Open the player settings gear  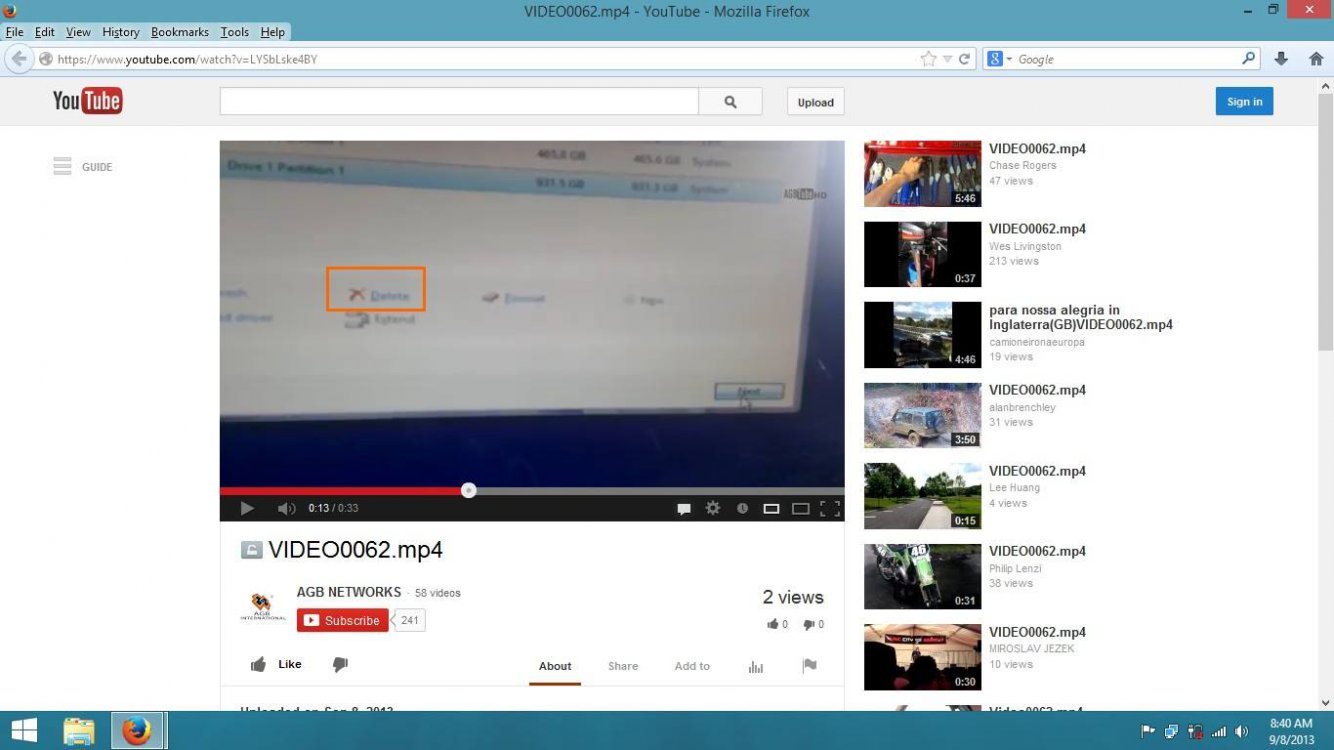point(713,508)
